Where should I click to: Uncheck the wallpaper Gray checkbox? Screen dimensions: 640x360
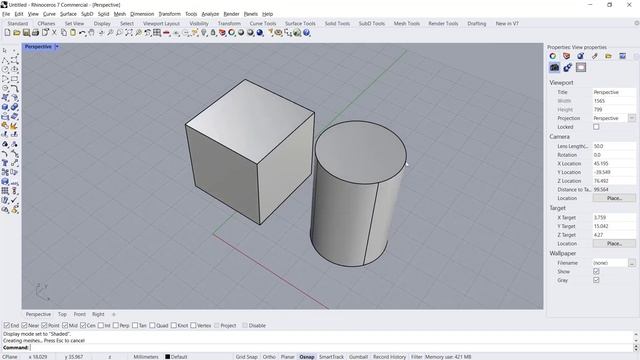coord(596,280)
